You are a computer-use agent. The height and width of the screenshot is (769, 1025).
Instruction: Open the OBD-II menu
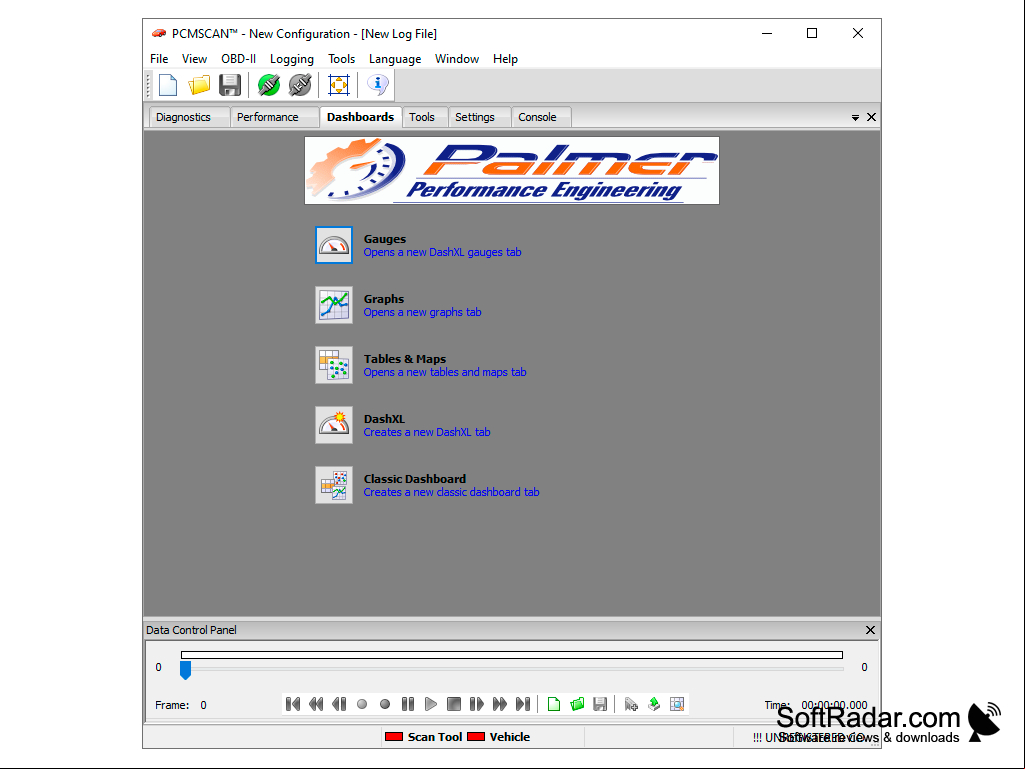239,59
